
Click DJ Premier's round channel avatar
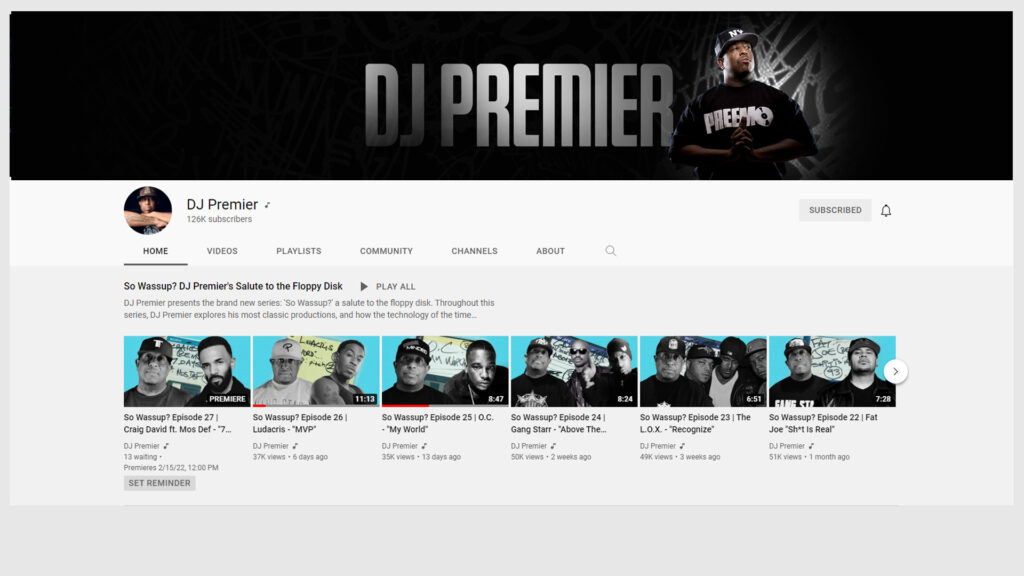point(148,210)
